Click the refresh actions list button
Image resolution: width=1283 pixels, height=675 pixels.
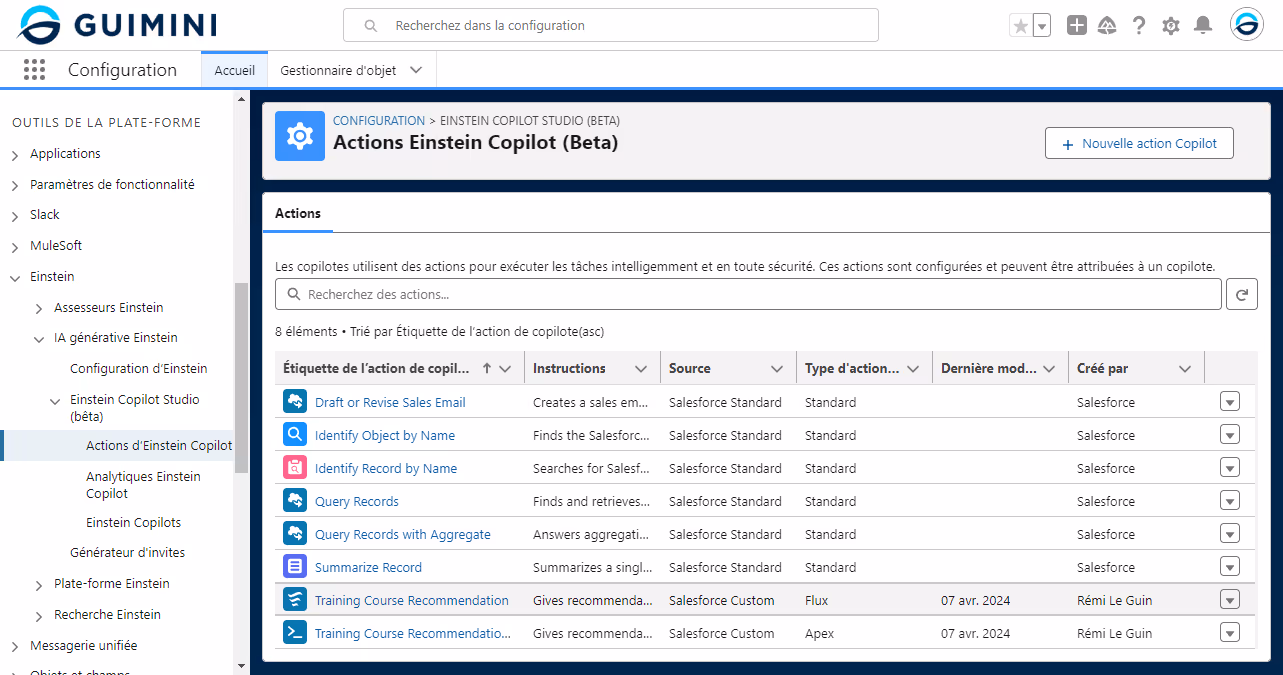(1241, 295)
